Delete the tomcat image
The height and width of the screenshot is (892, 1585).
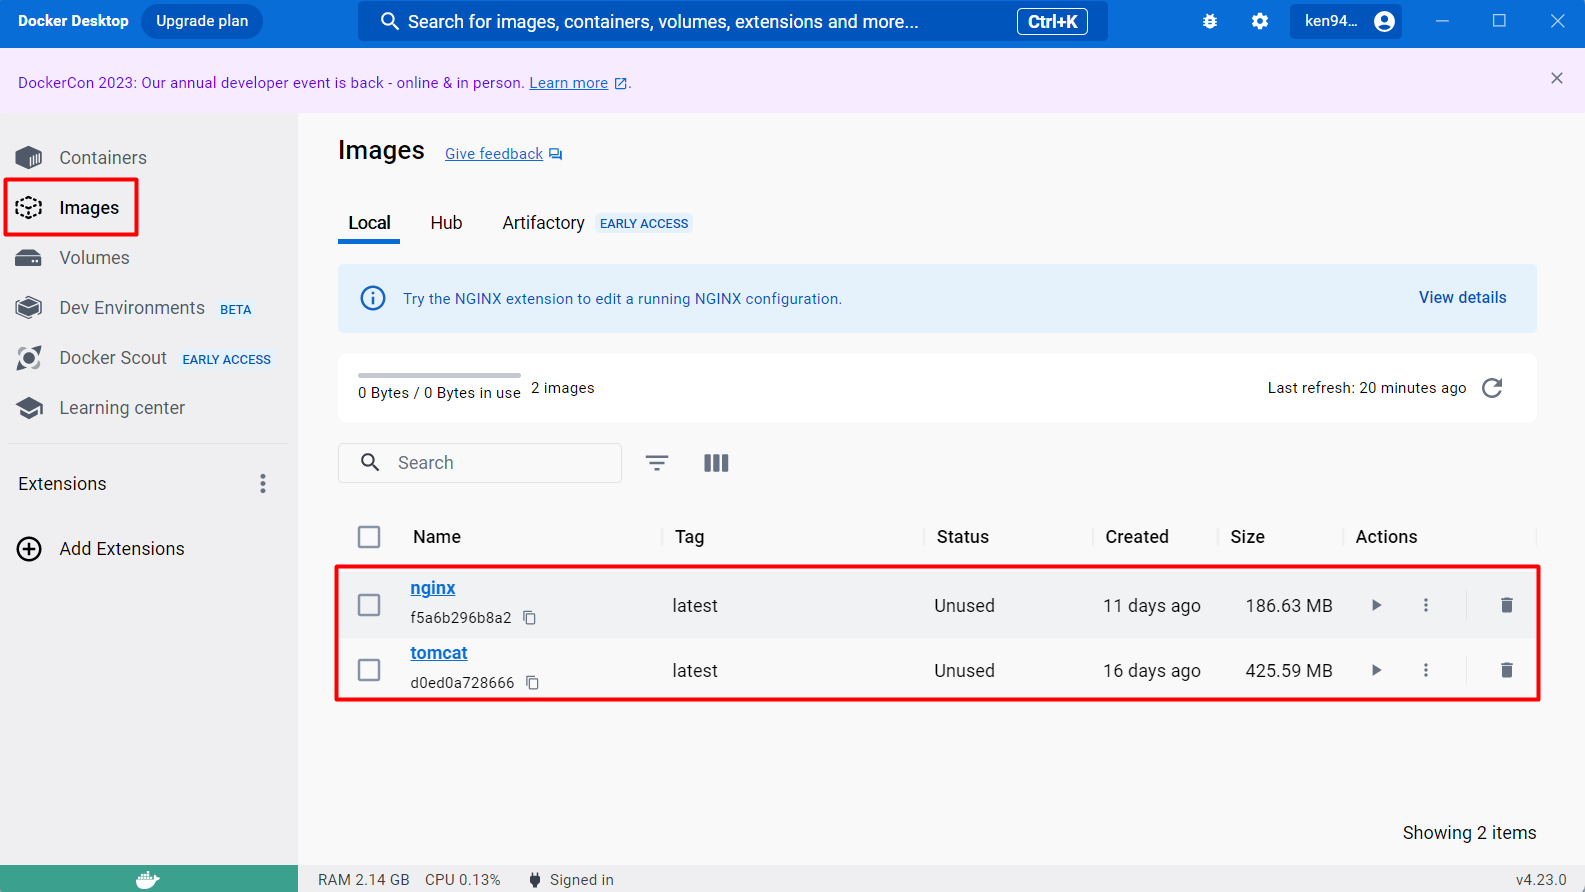tap(1507, 670)
